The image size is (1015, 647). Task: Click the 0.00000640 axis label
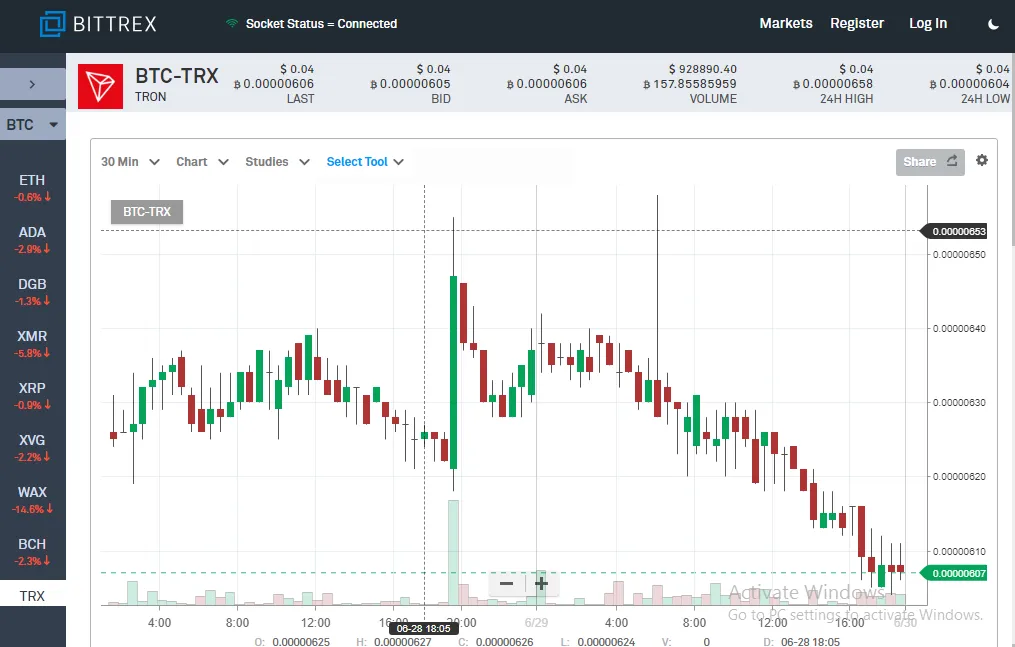959,329
